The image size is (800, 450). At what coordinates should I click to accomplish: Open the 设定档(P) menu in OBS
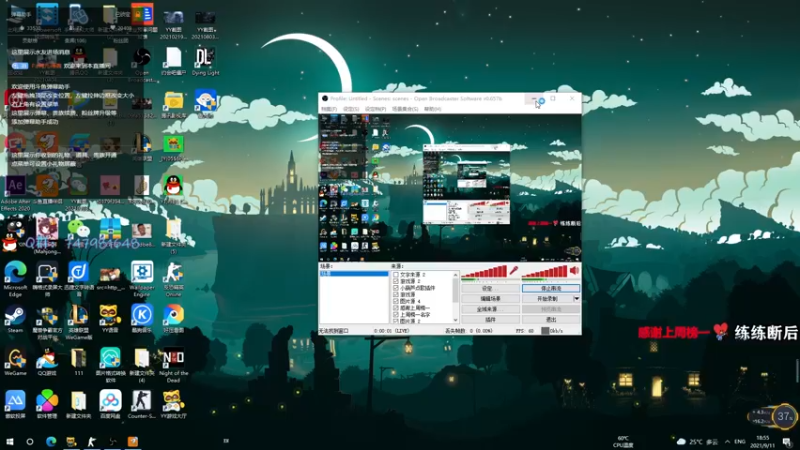tap(375, 109)
